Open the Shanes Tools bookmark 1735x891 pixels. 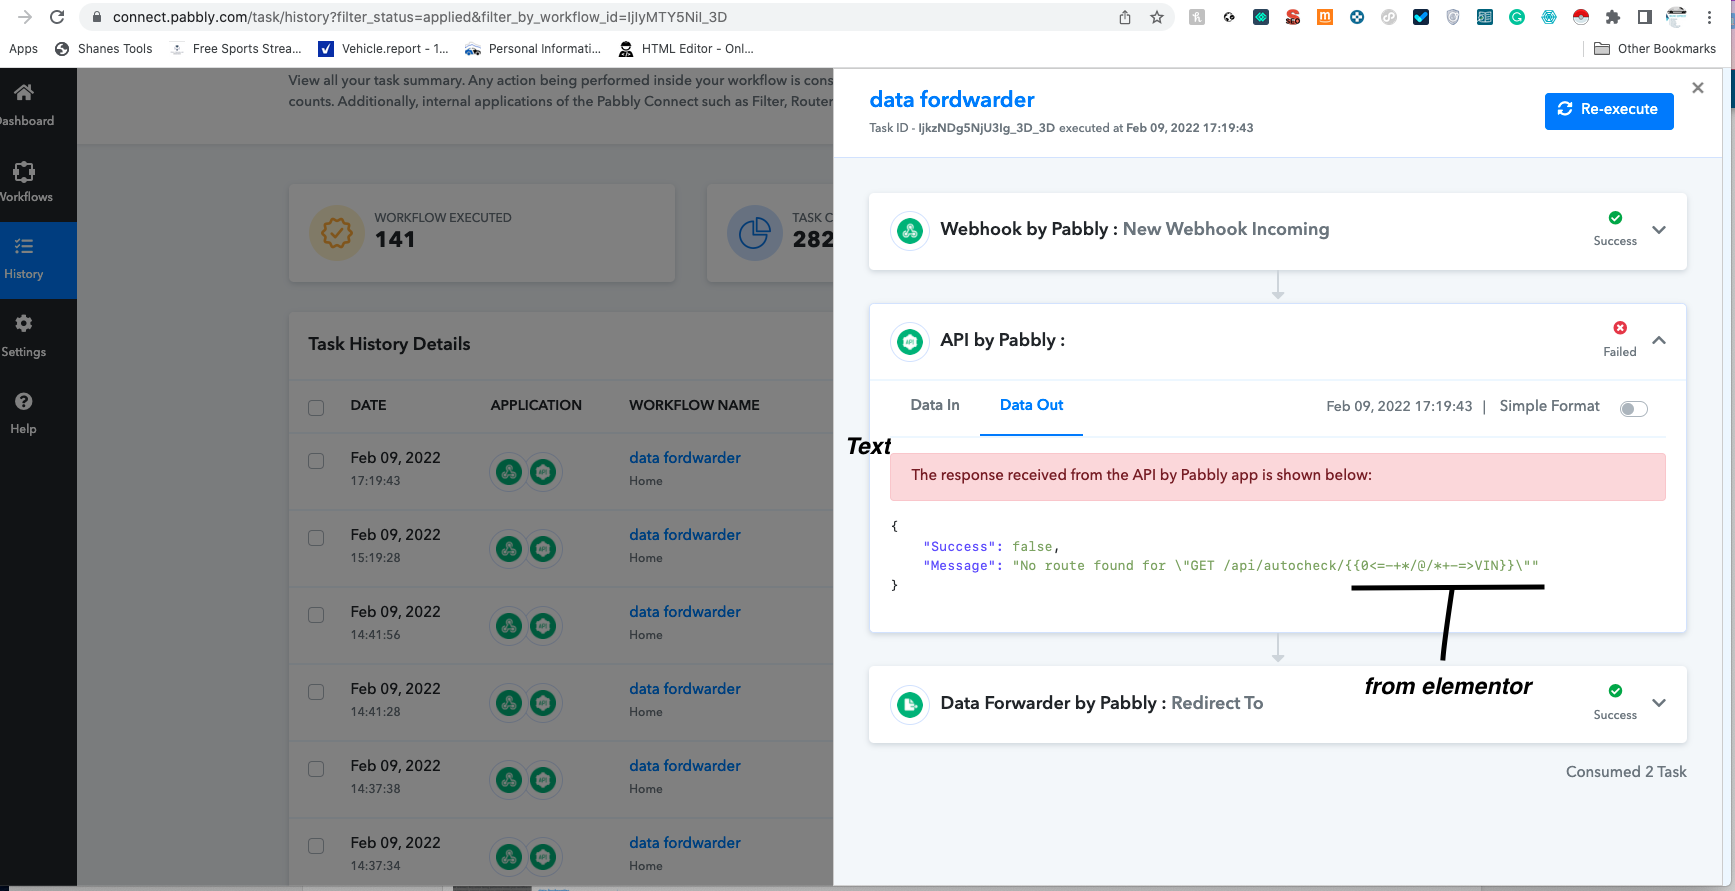[x=104, y=49]
